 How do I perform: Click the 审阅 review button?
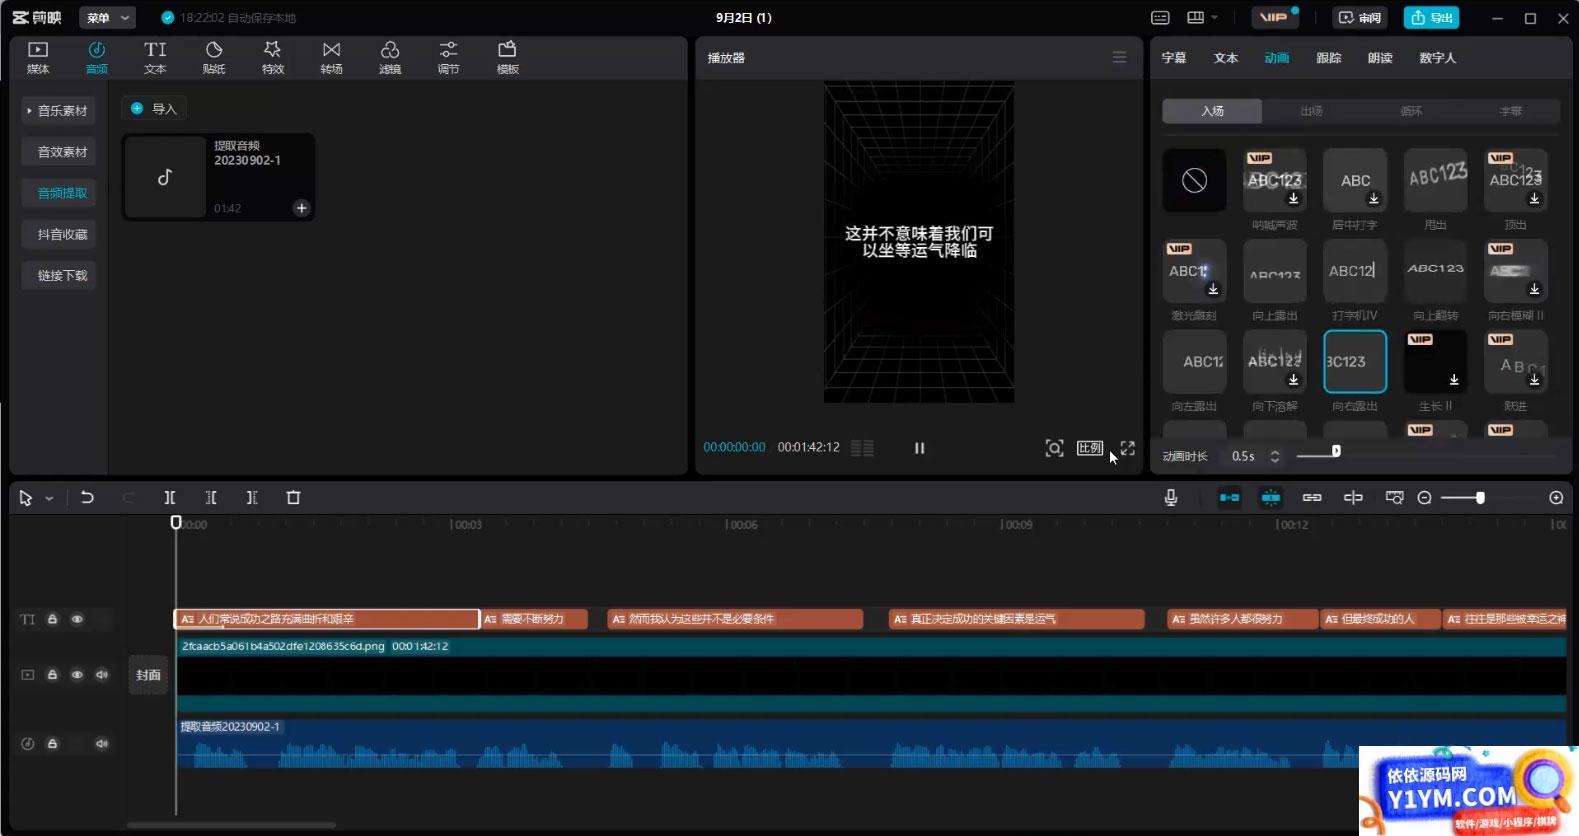click(x=1360, y=17)
